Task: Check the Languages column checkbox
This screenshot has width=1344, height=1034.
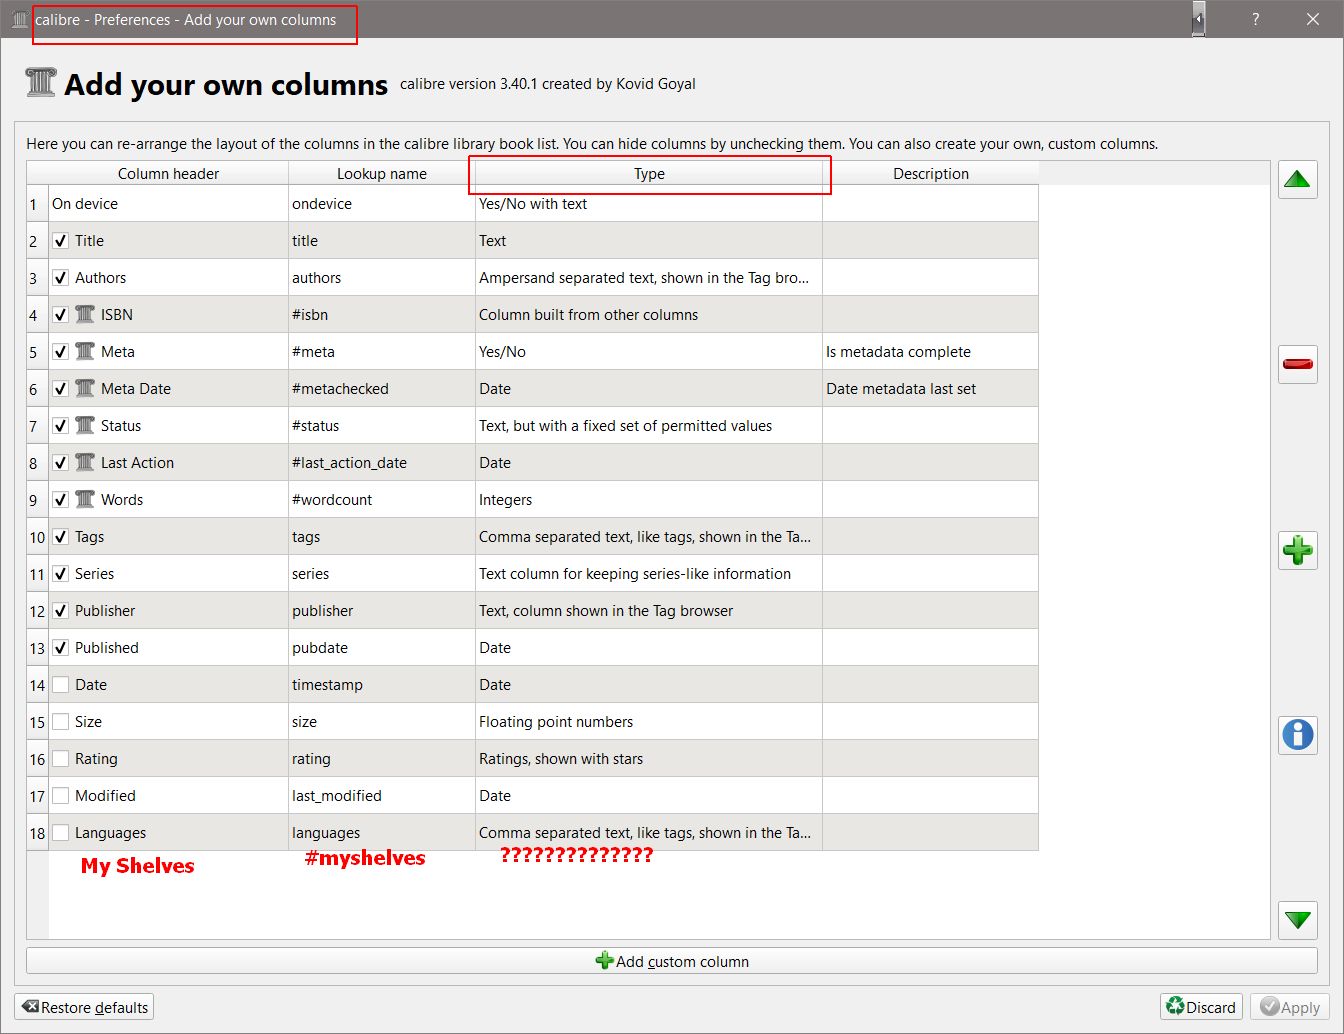Action: (x=61, y=833)
